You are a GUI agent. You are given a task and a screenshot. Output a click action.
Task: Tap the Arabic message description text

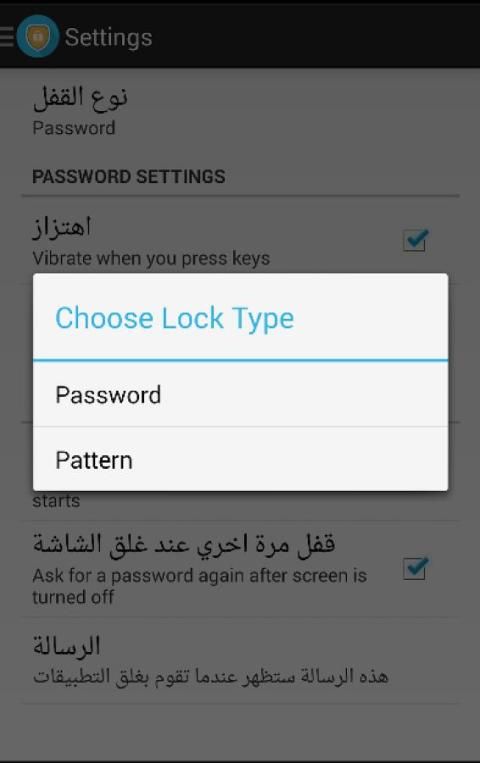pyautogui.click(x=210, y=676)
